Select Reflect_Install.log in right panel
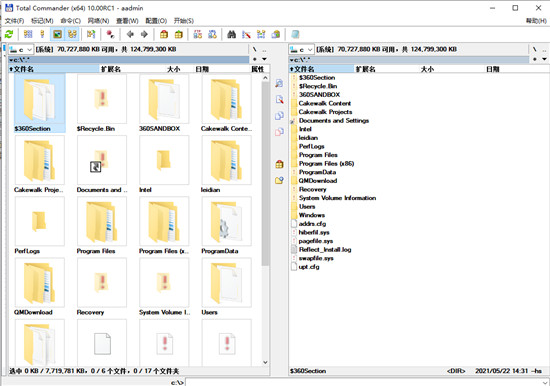 tap(325, 249)
